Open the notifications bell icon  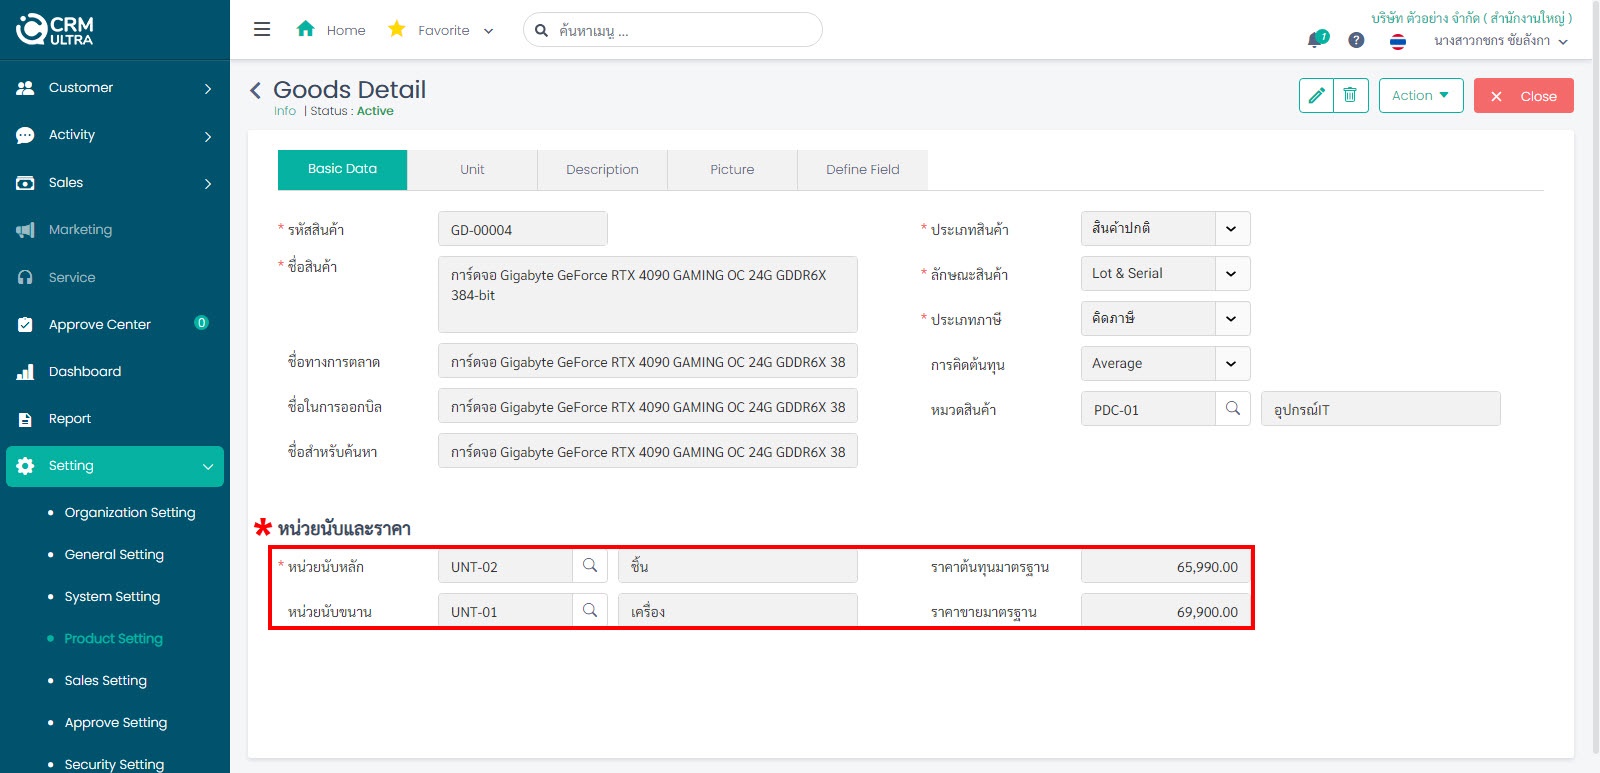(x=1316, y=40)
